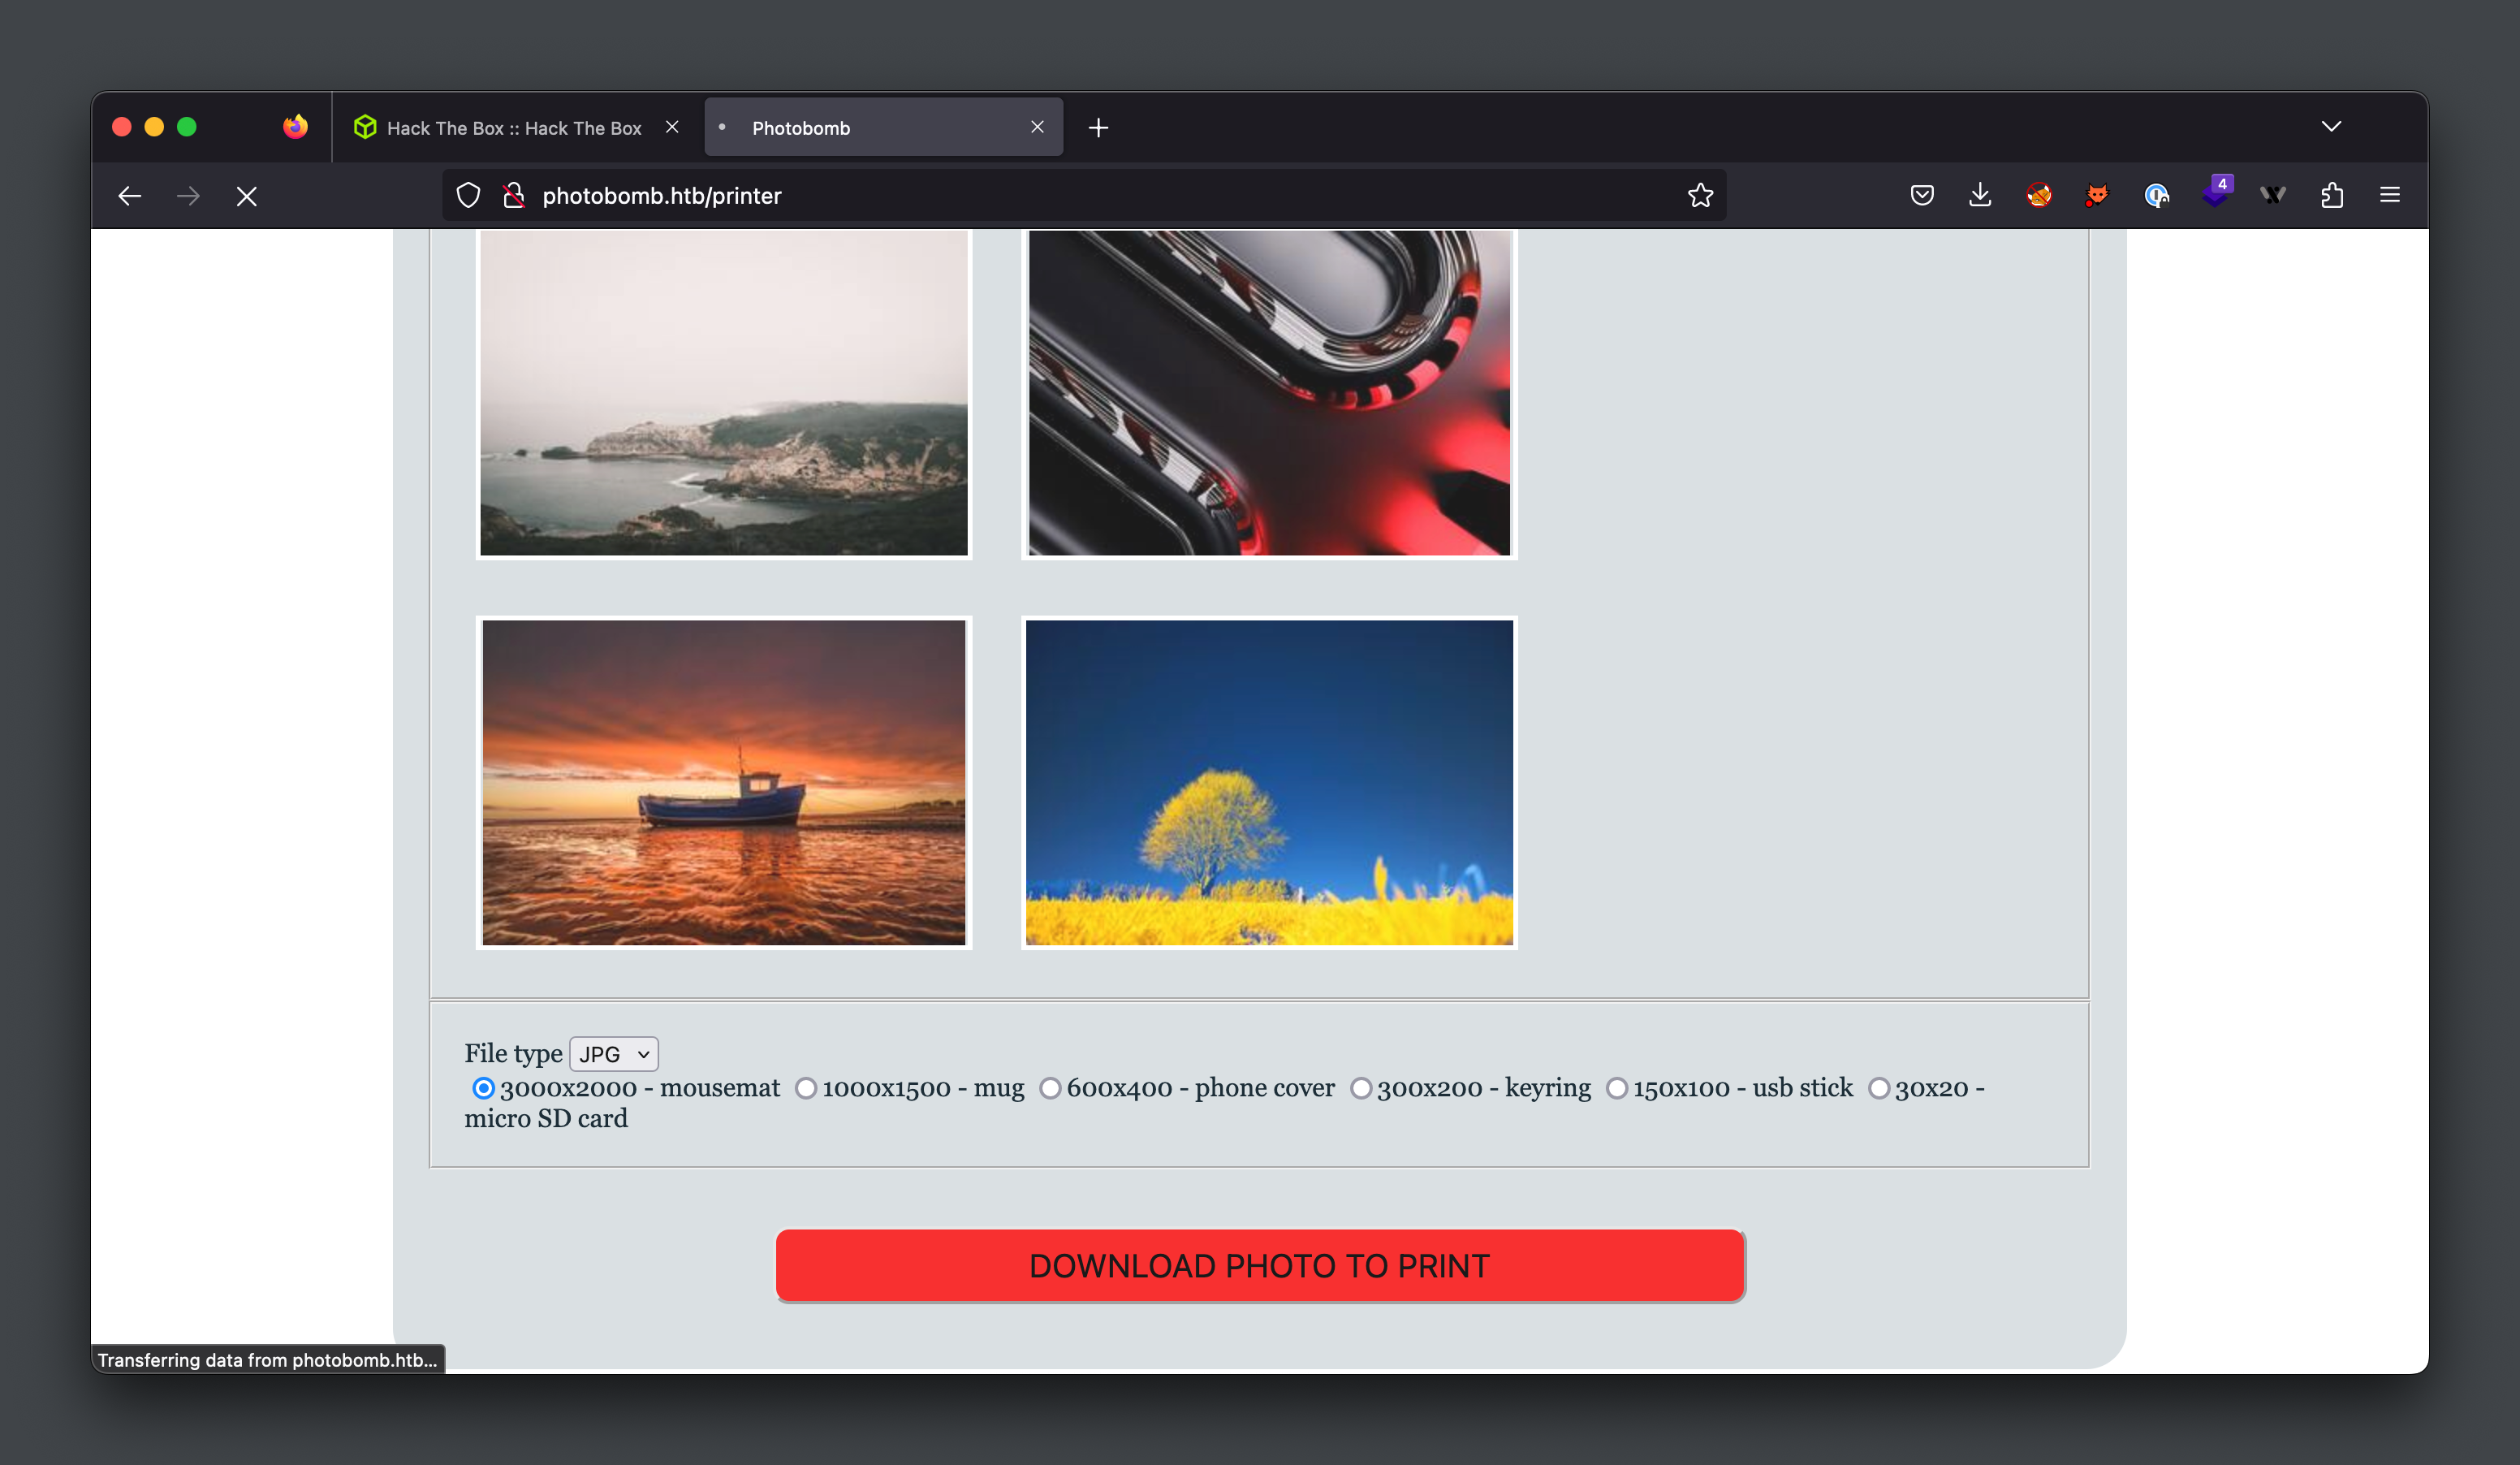
Task: Open the Firefox hamburger menu
Action: (2390, 195)
